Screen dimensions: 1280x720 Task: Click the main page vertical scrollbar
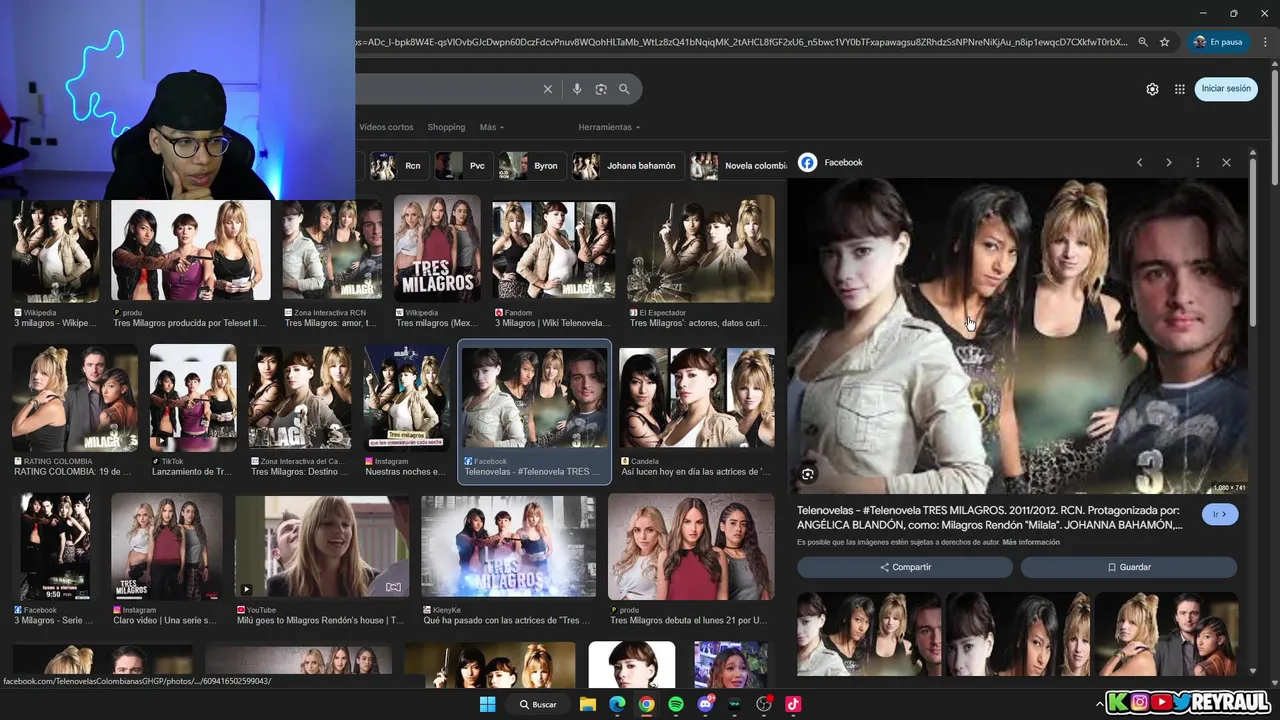1274,130
